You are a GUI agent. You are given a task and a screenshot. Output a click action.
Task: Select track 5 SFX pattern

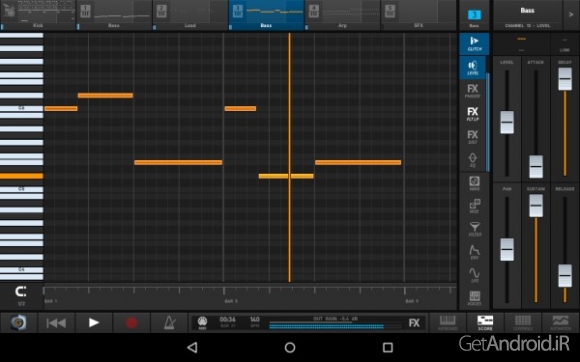(419, 15)
